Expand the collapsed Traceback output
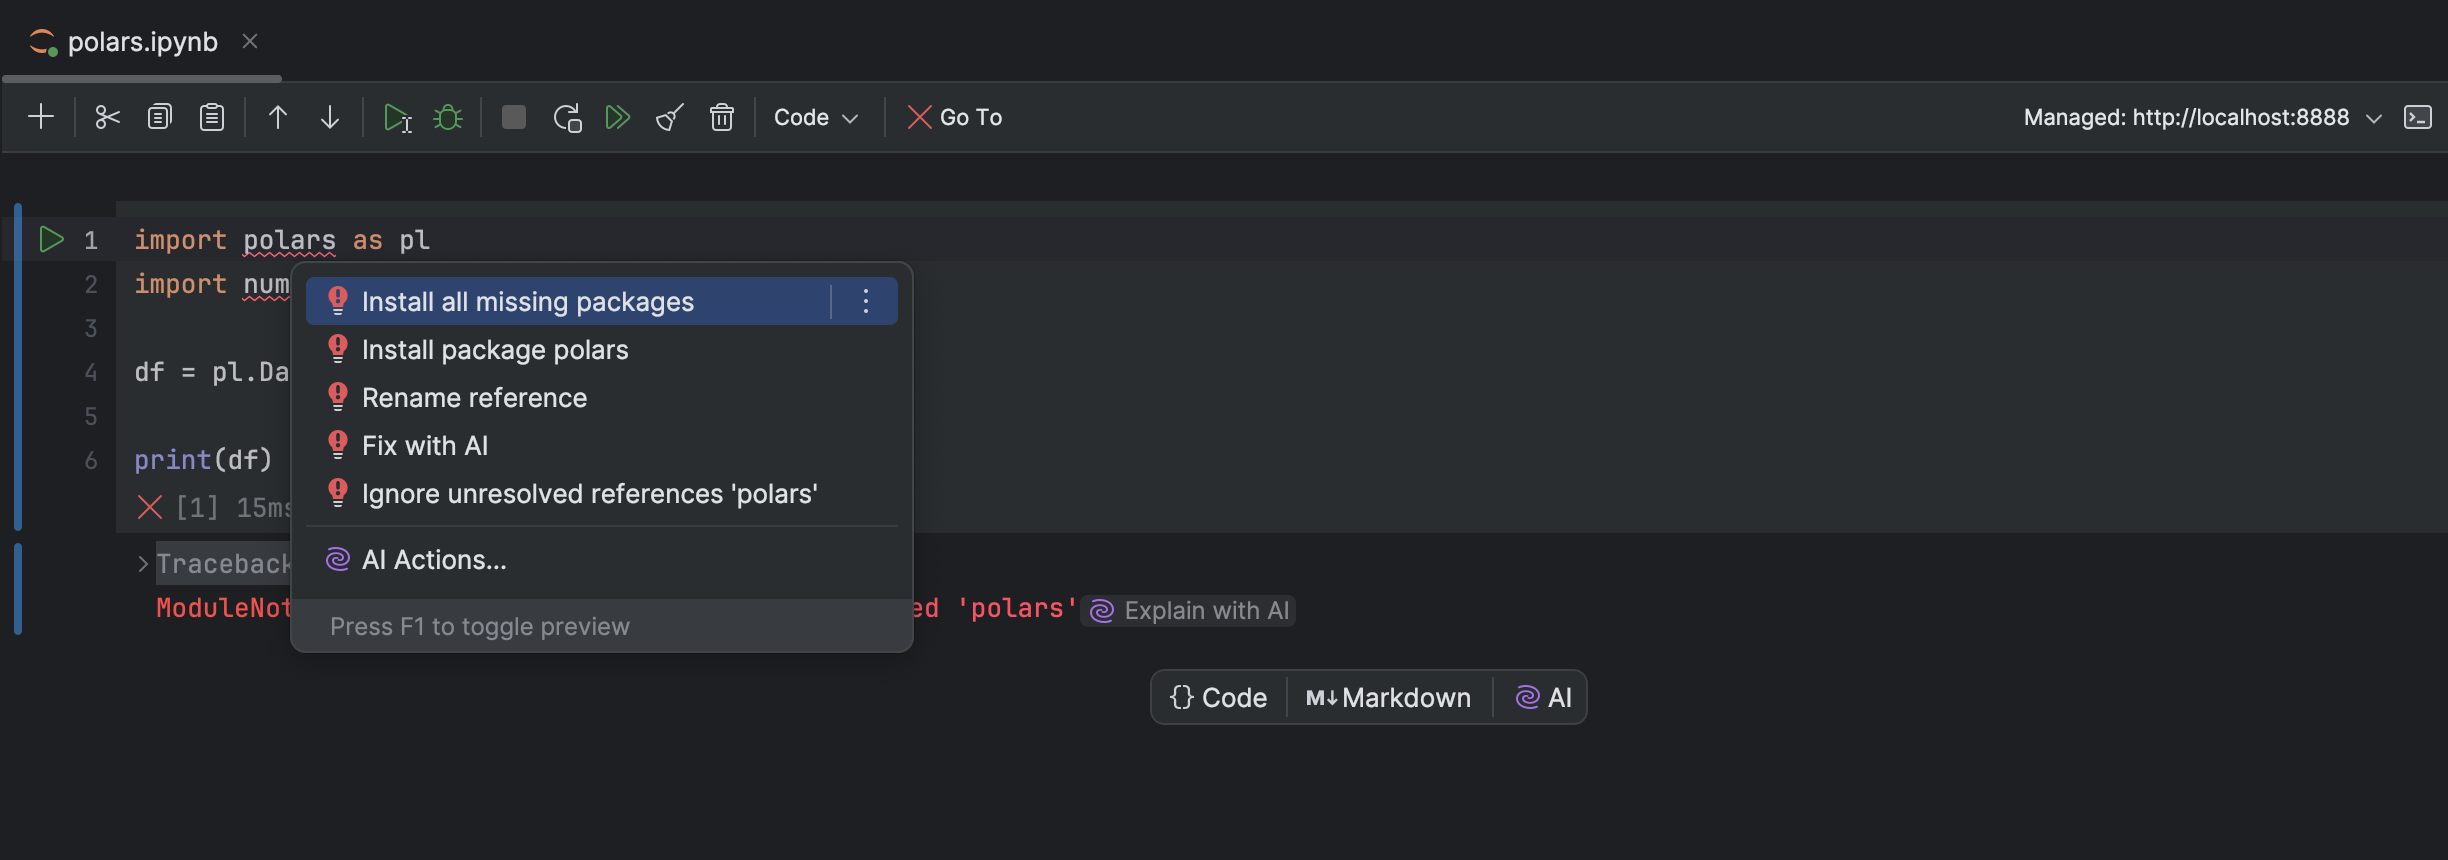This screenshot has height=860, width=2448. (x=143, y=564)
